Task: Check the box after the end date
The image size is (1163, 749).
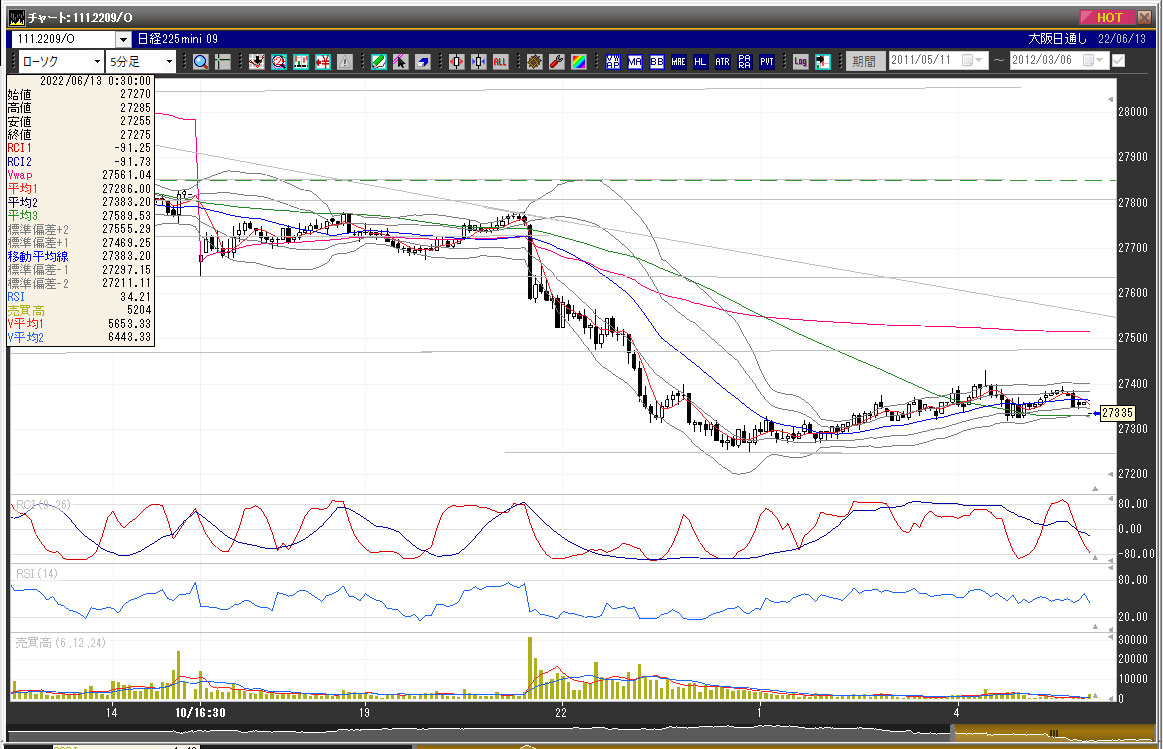Action: (x=1118, y=61)
